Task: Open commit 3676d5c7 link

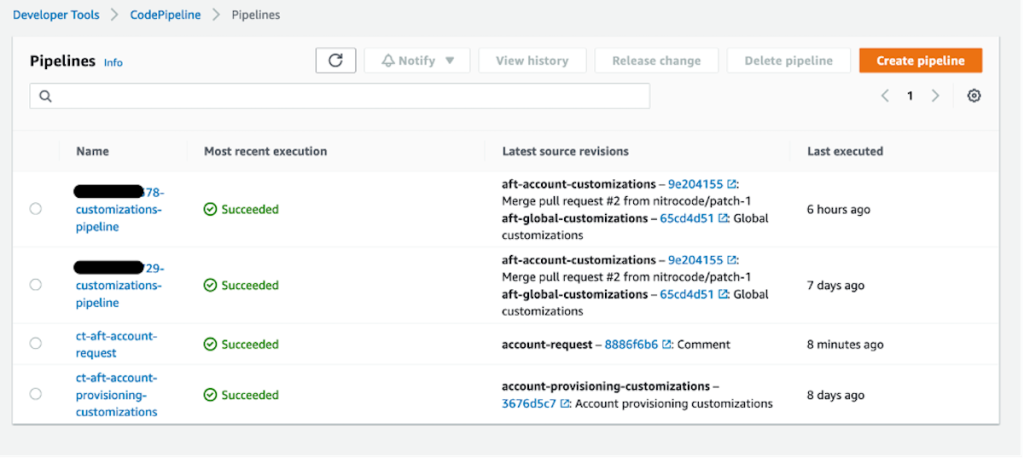Action: click(529, 404)
